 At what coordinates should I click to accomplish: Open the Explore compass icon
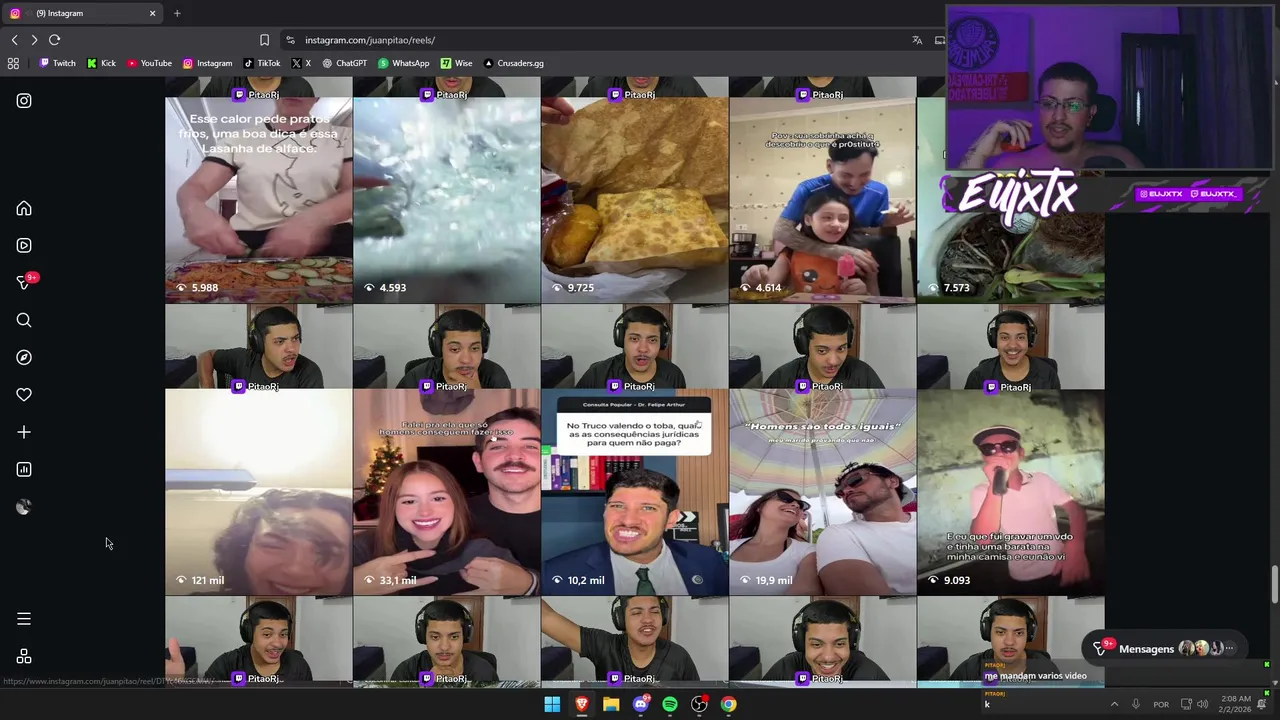(24, 357)
